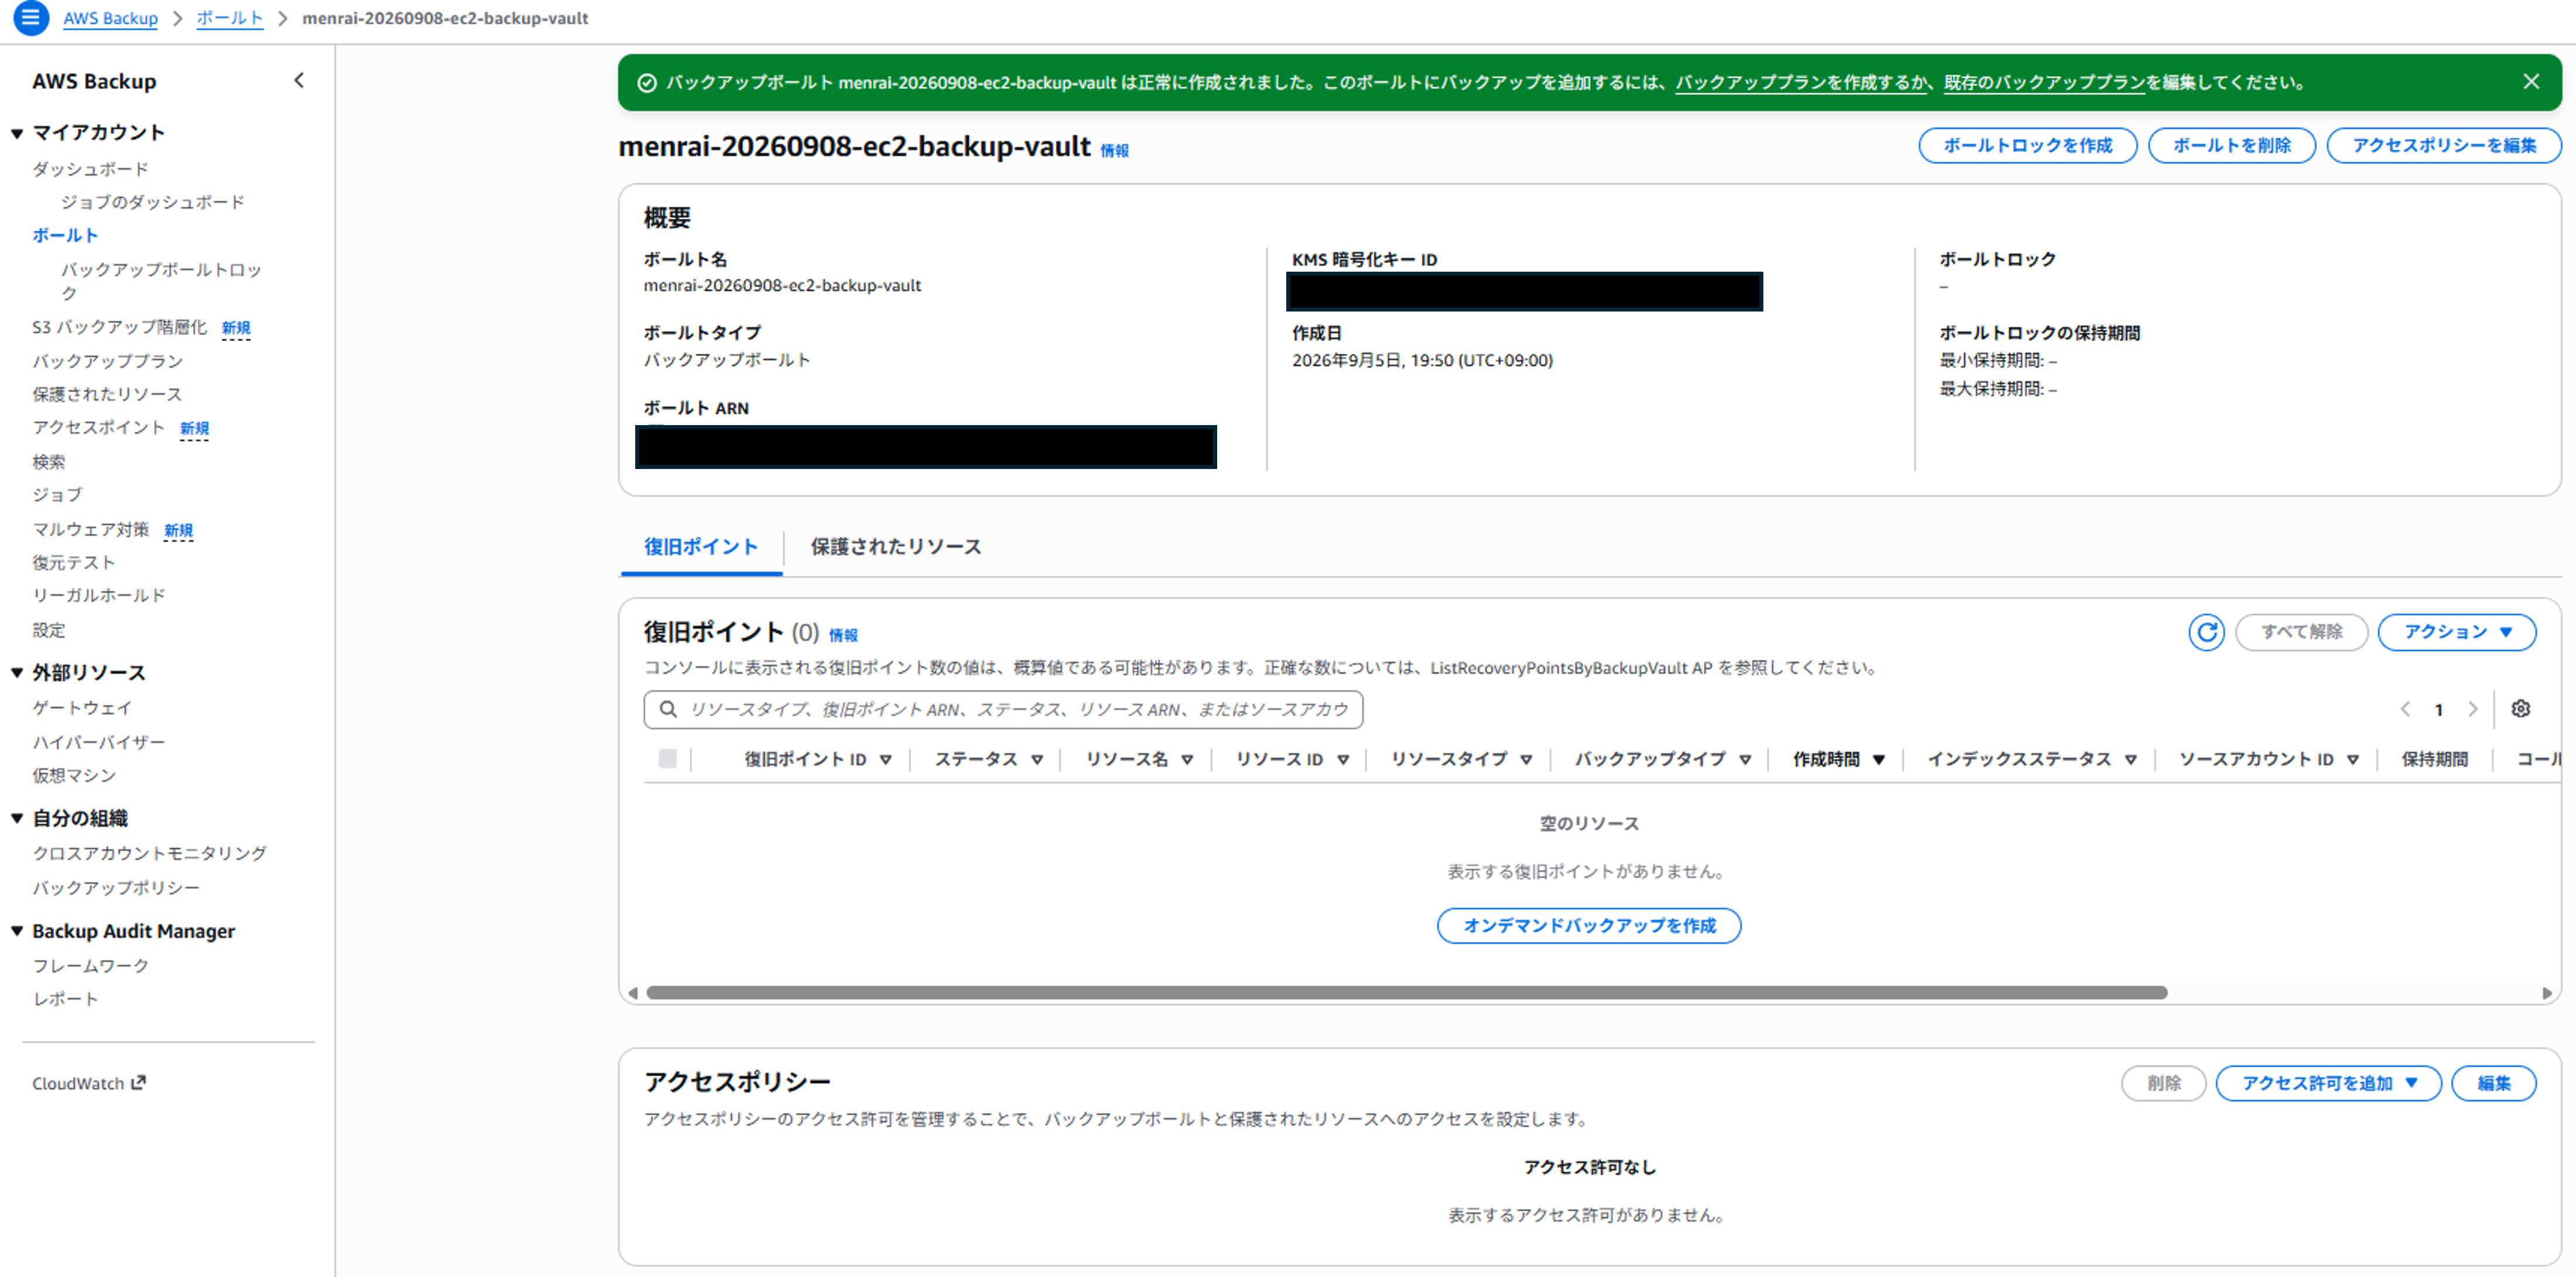Collapse the AWS Backup sidebar panel
This screenshot has width=2576, height=1277.
point(298,80)
